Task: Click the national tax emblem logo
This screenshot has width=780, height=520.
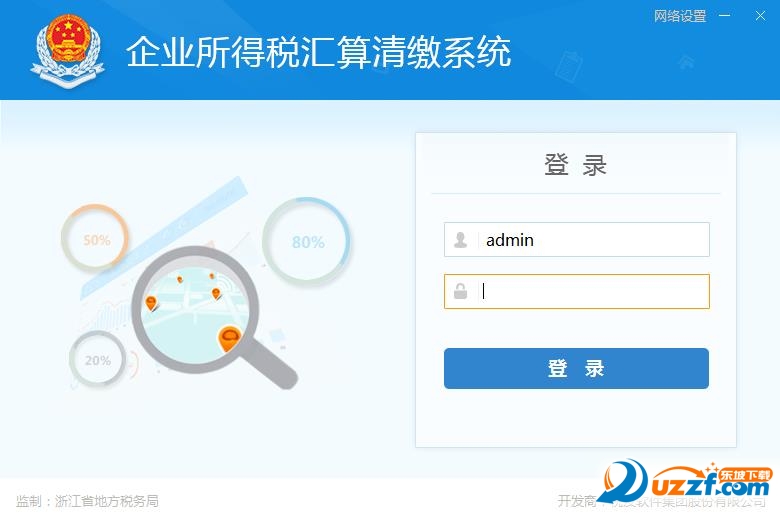Action: [x=68, y=51]
